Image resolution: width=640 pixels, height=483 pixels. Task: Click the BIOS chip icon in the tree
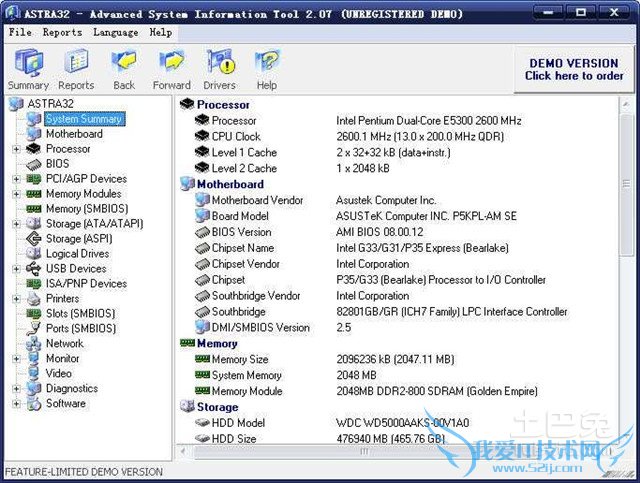[x=33, y=164]
